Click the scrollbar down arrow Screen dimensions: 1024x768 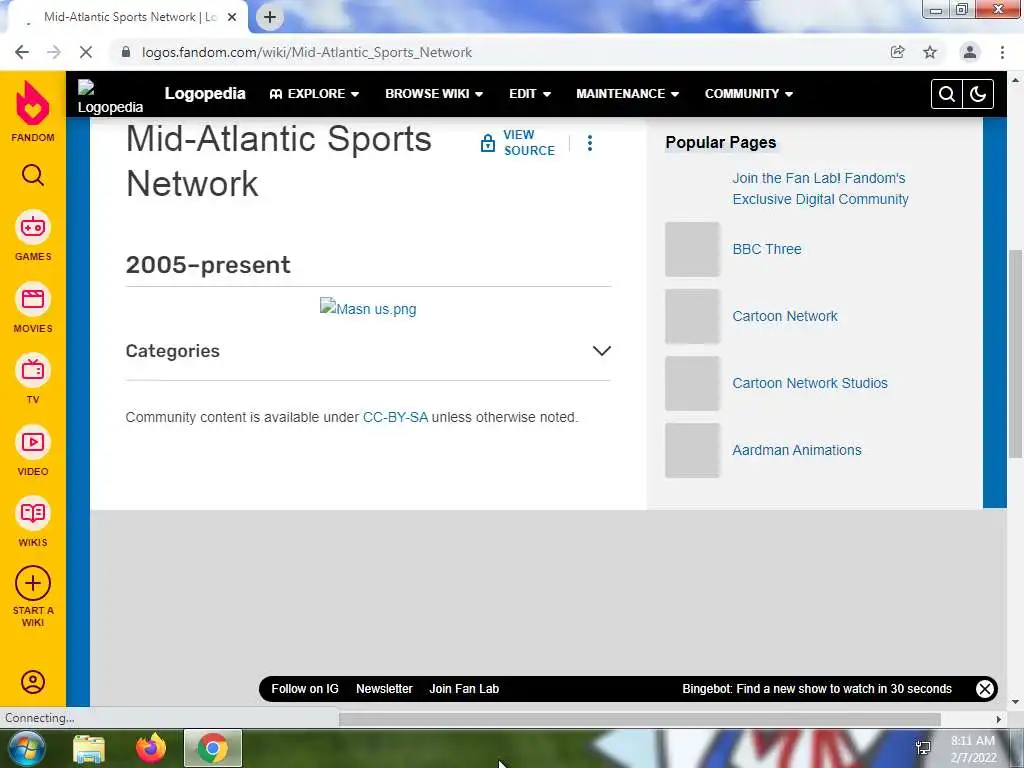1015,702
